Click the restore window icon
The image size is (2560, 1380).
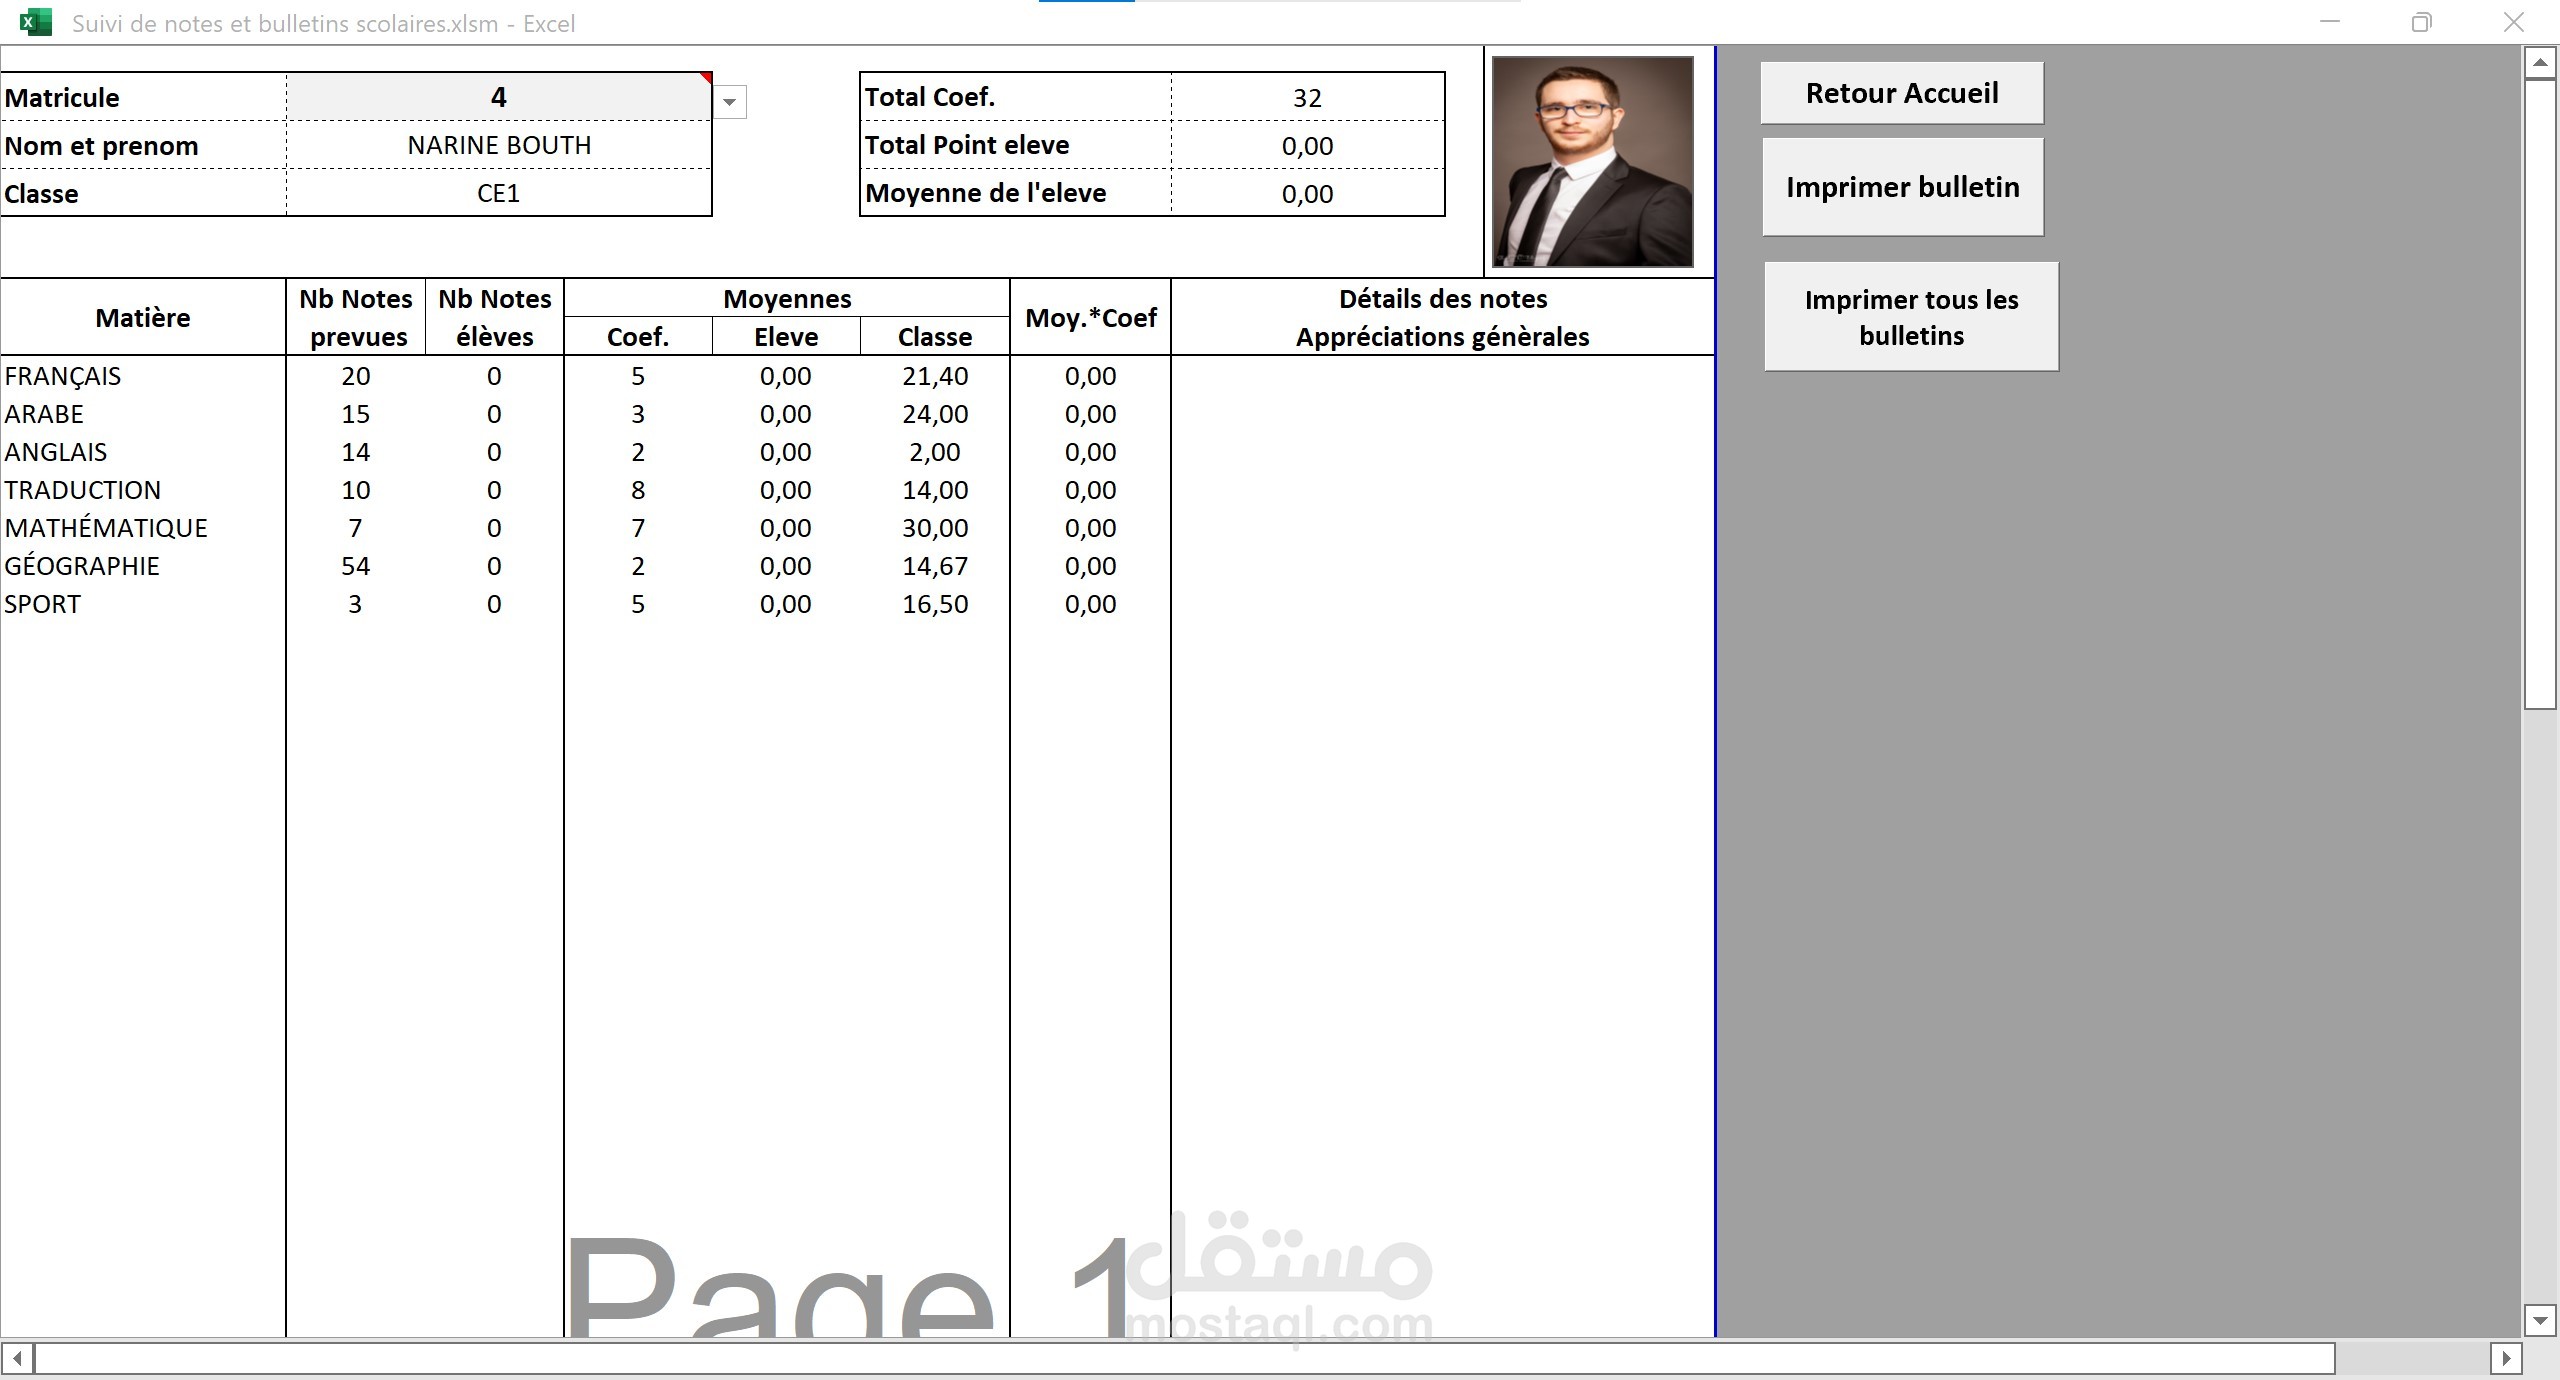coord(2421,22)
